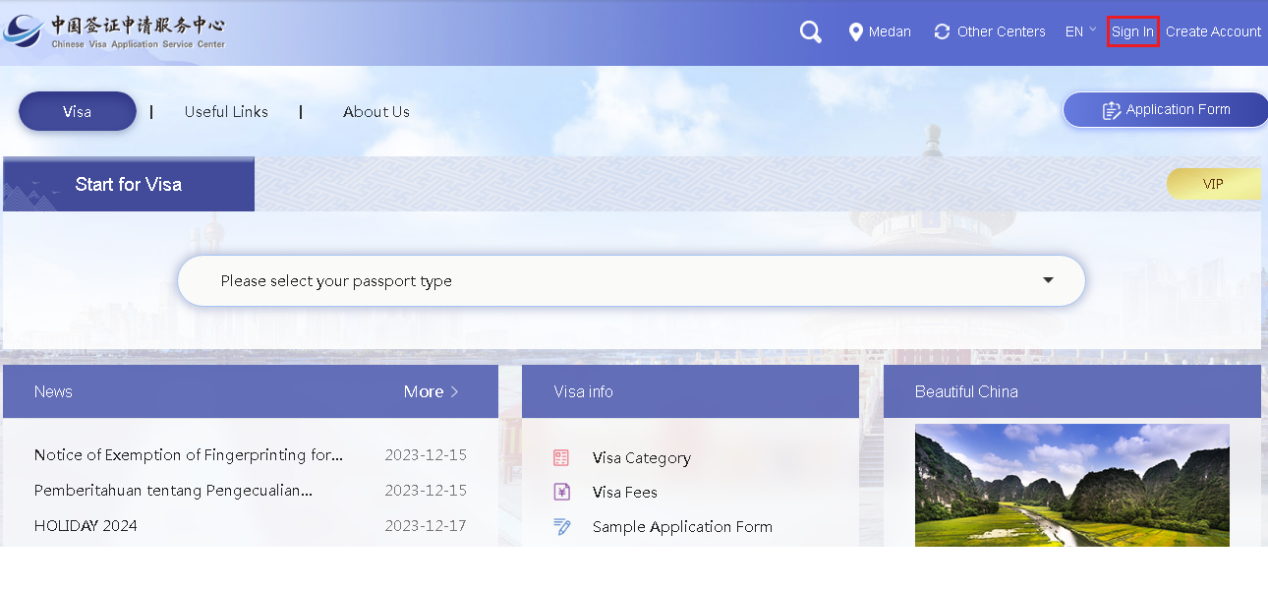
Task: Click the Visa Fees yen icon
Action: [561, 492]
